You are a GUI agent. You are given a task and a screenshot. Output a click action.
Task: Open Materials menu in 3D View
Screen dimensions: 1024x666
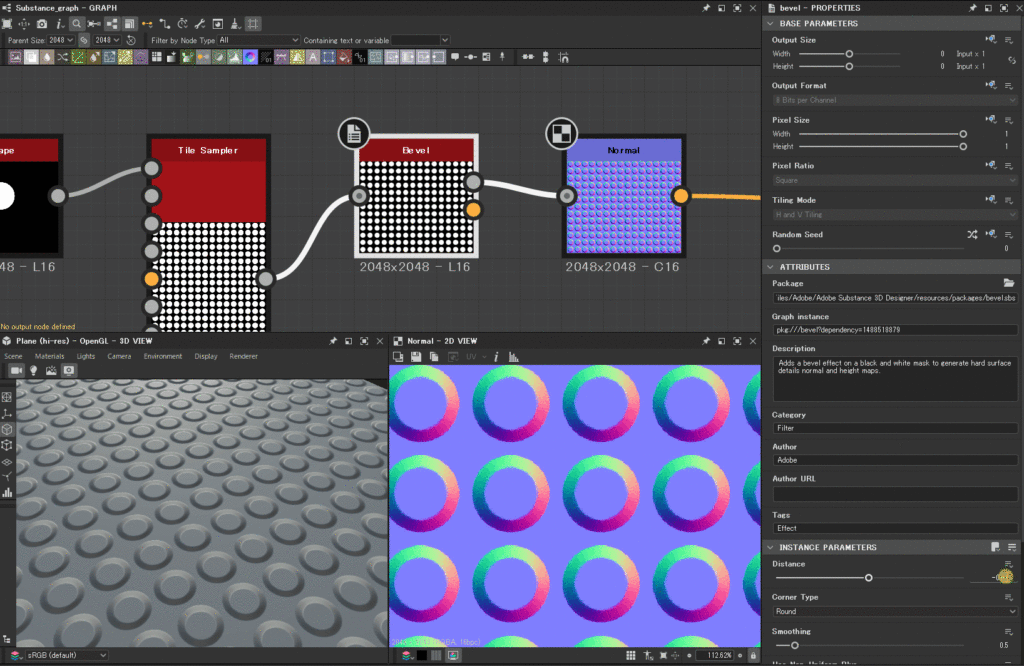coord(50,357)
